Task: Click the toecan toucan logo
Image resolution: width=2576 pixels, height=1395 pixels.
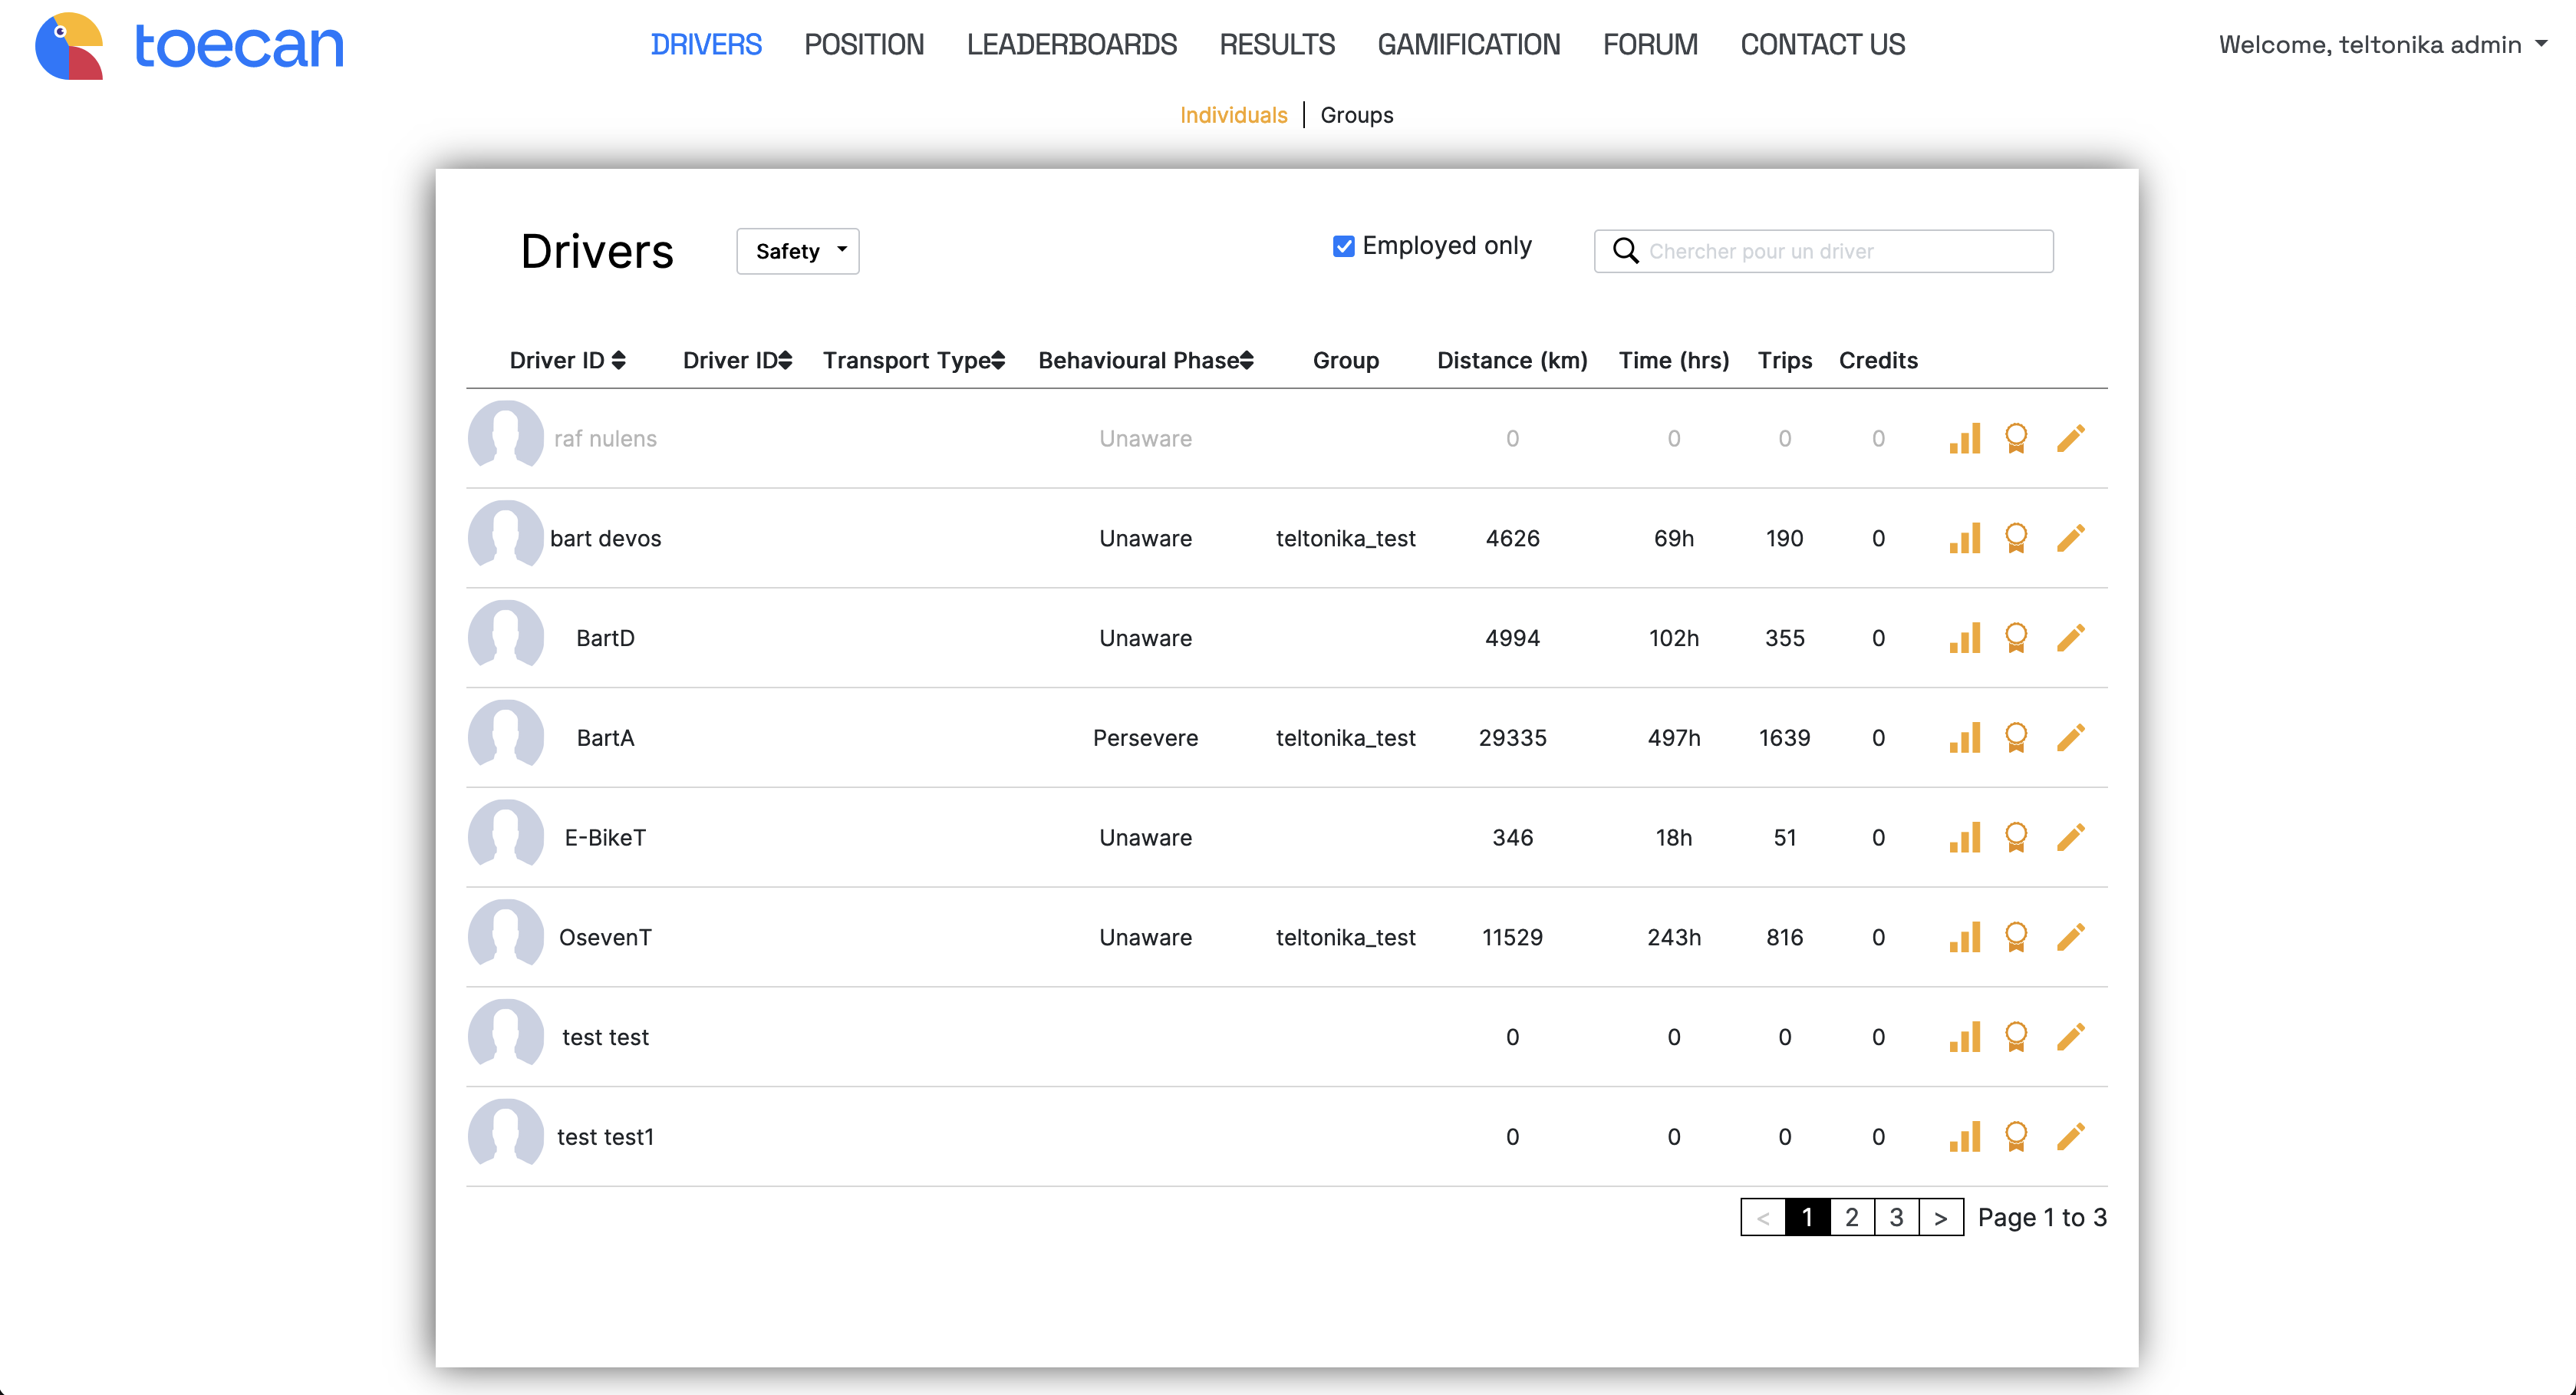Action: [70, 45]
